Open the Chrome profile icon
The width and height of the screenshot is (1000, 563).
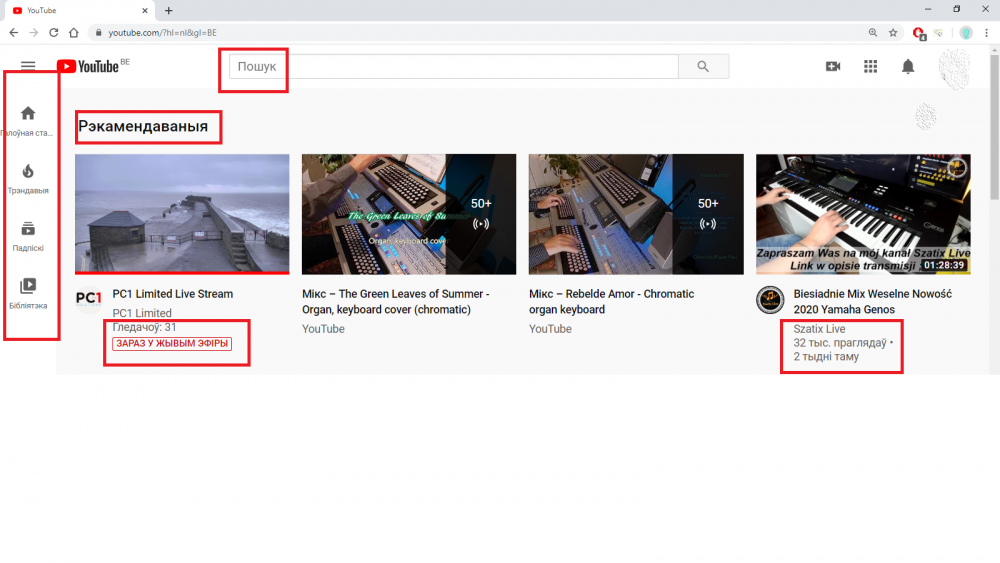(x=966, y=33)
